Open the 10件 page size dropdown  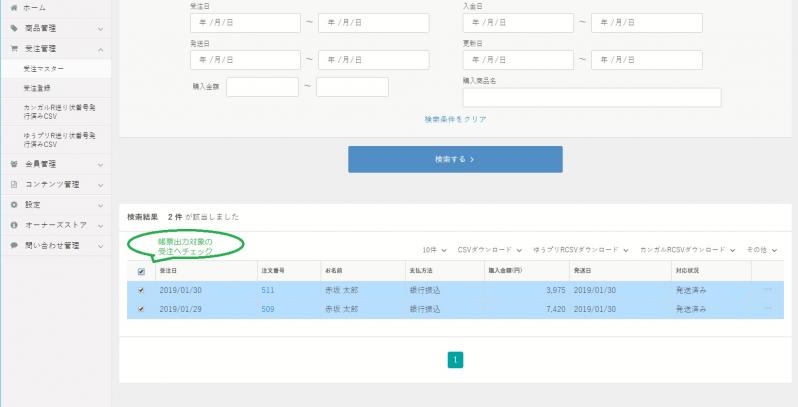[x=434, y=250]
